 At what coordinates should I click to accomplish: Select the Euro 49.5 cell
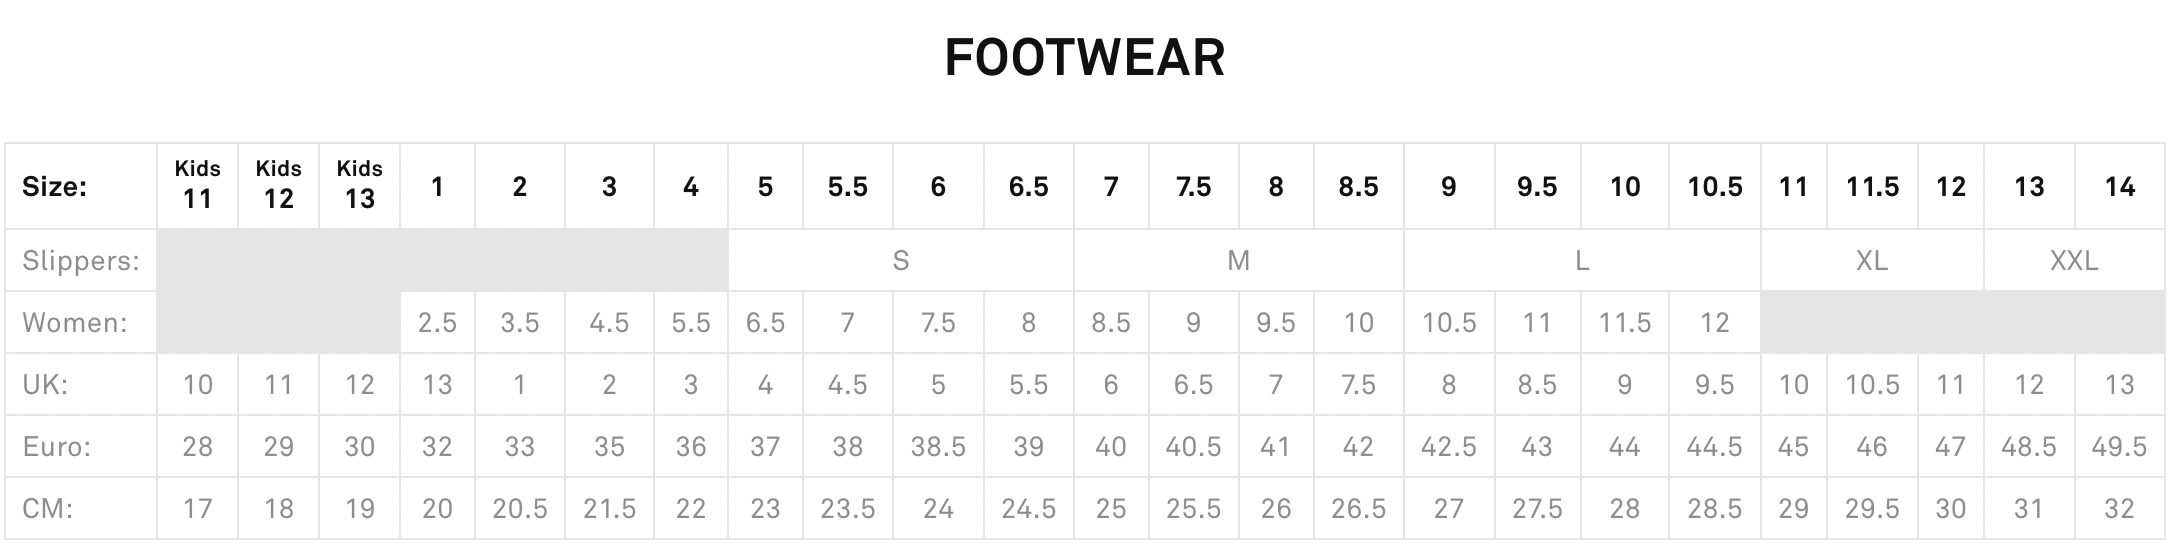[x=2119, y=447]
